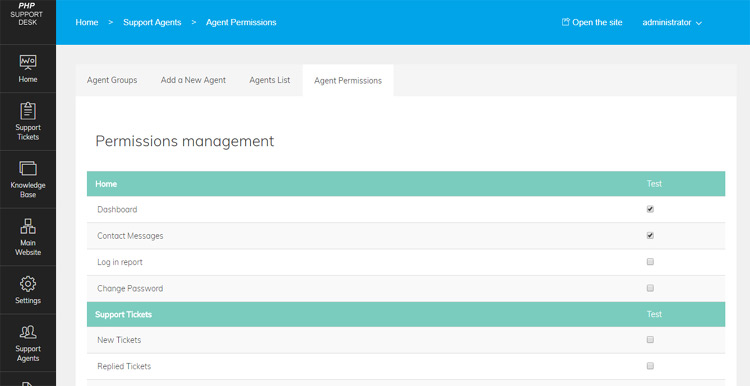Tick the New Tickets permission checkbox
The image size is (750, 386).
[x=650, y=340]
